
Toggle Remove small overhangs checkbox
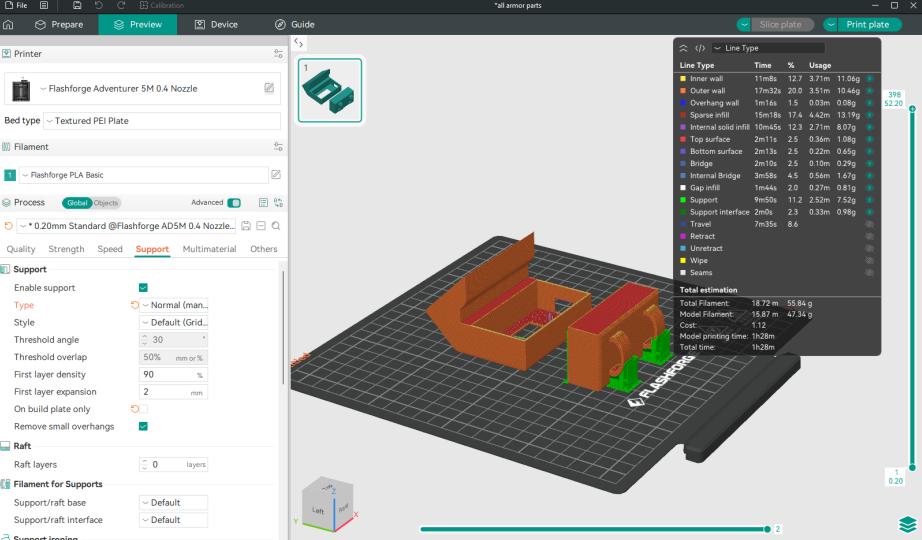point(143,426)
